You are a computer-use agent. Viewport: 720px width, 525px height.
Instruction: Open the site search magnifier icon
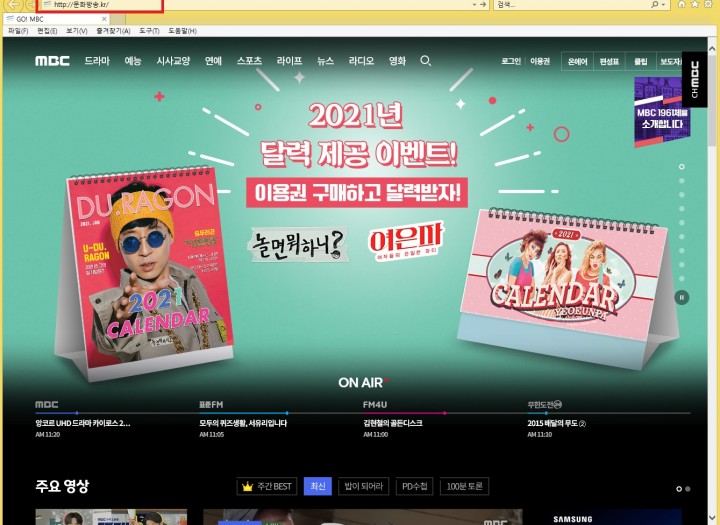pos(426,61)
